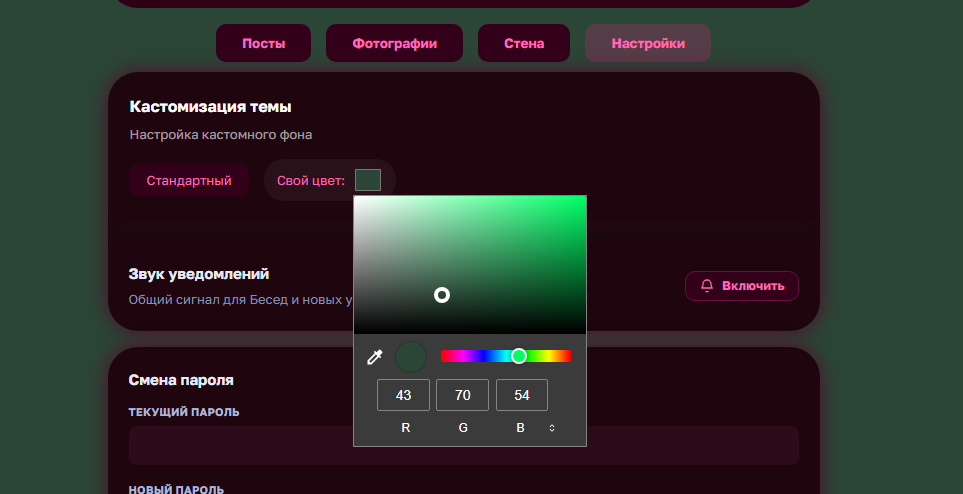Toggle RGB color format arrows

point(552,428)
